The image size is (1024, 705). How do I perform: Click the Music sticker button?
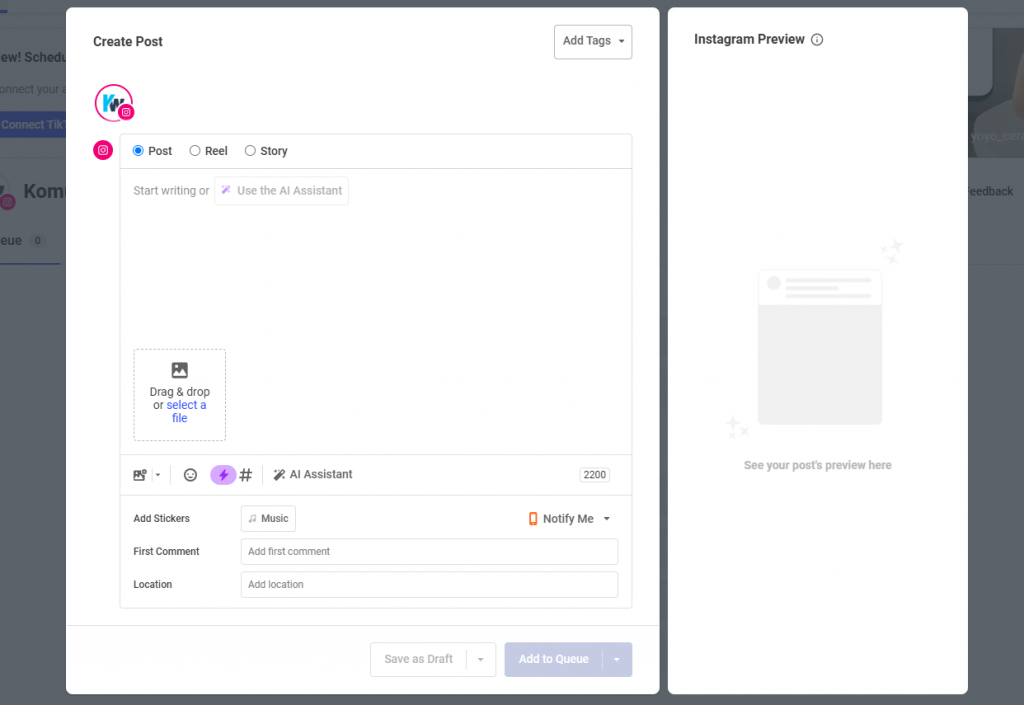point(268,519)
